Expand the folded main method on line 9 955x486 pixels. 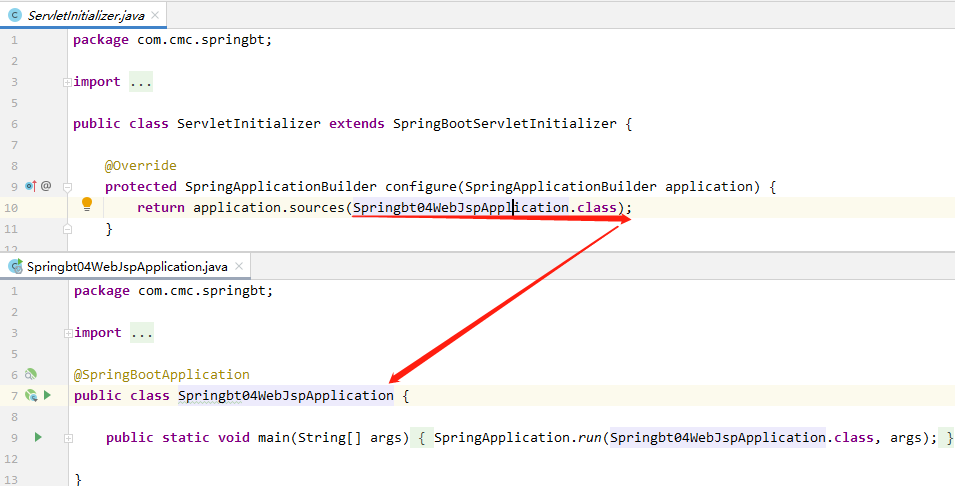(x=68, y=438)
